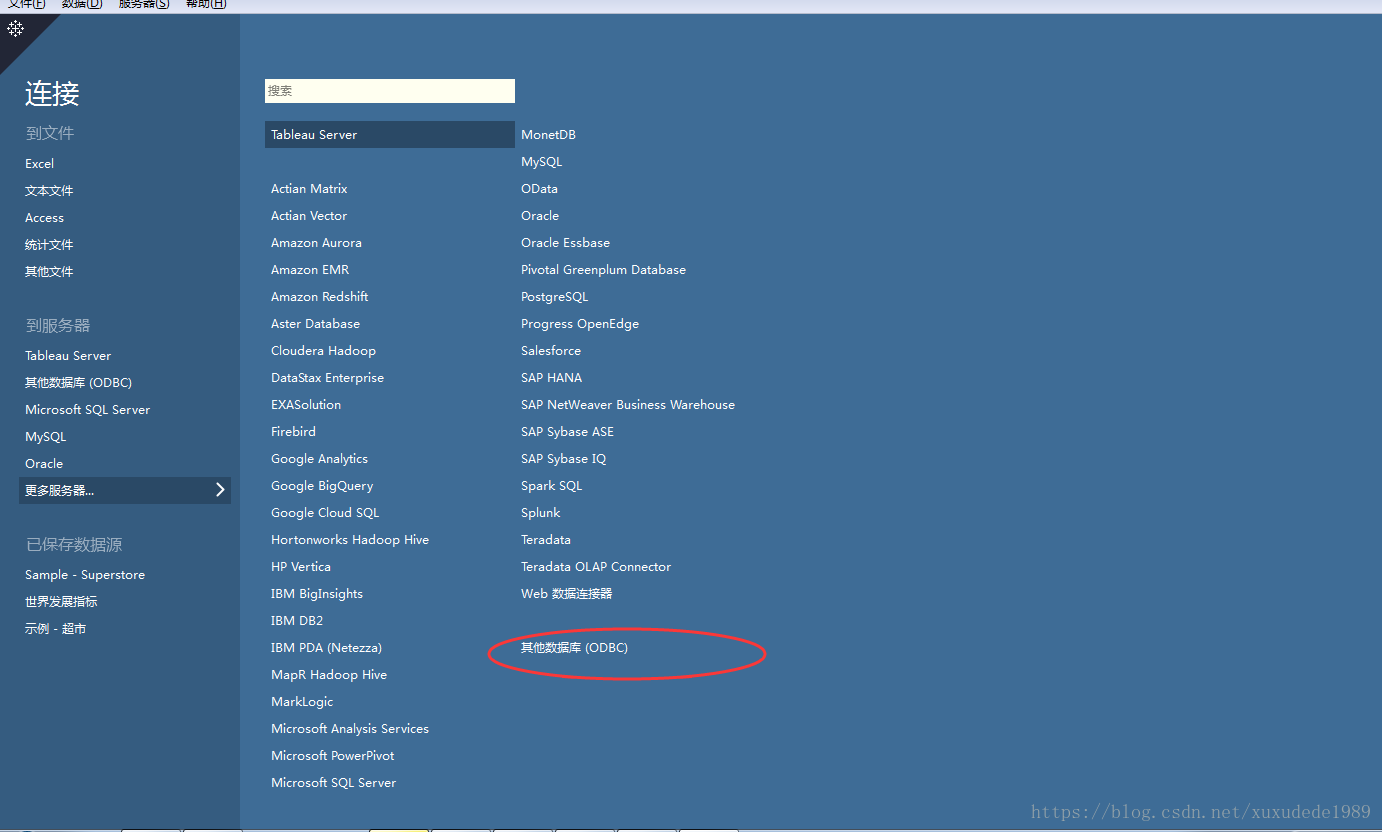Image resolution: width=1382 pixels, height=832 pixels.
Task: Connect to Google BigQuery
Action: 322,486
